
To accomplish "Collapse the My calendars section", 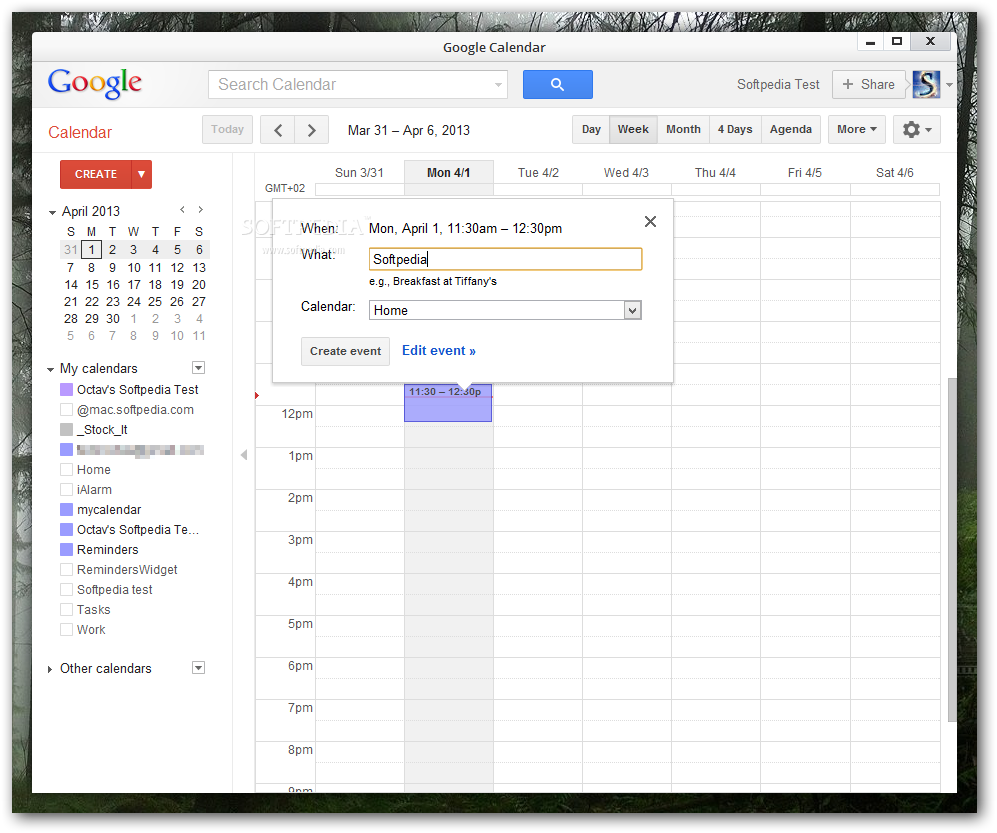I will point(50,369).
